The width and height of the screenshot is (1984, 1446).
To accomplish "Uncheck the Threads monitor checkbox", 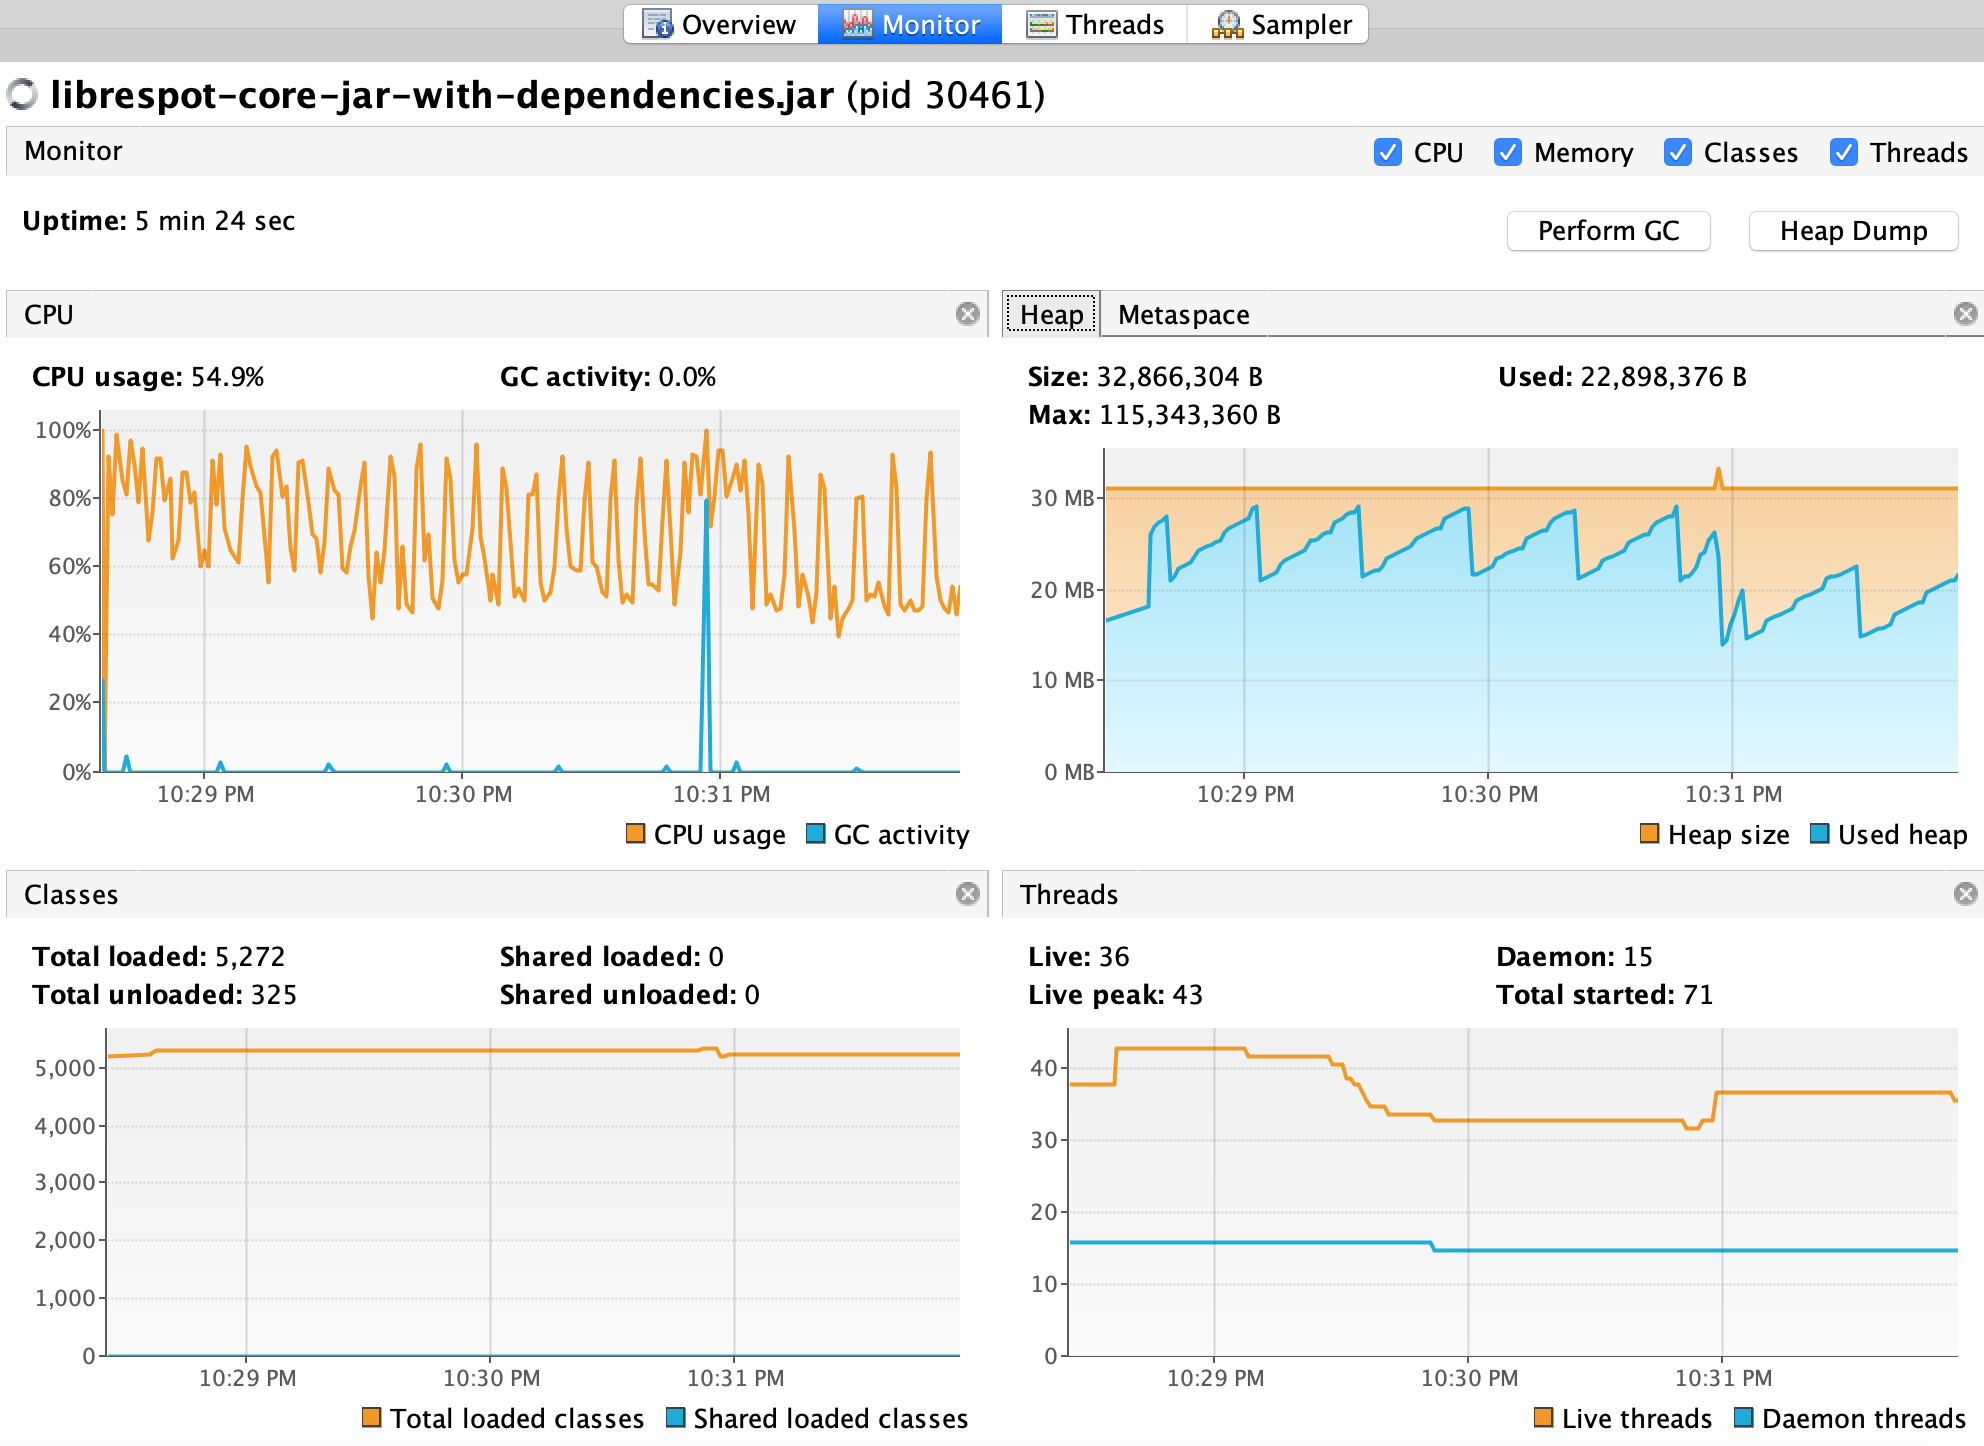I will 1843,152.
